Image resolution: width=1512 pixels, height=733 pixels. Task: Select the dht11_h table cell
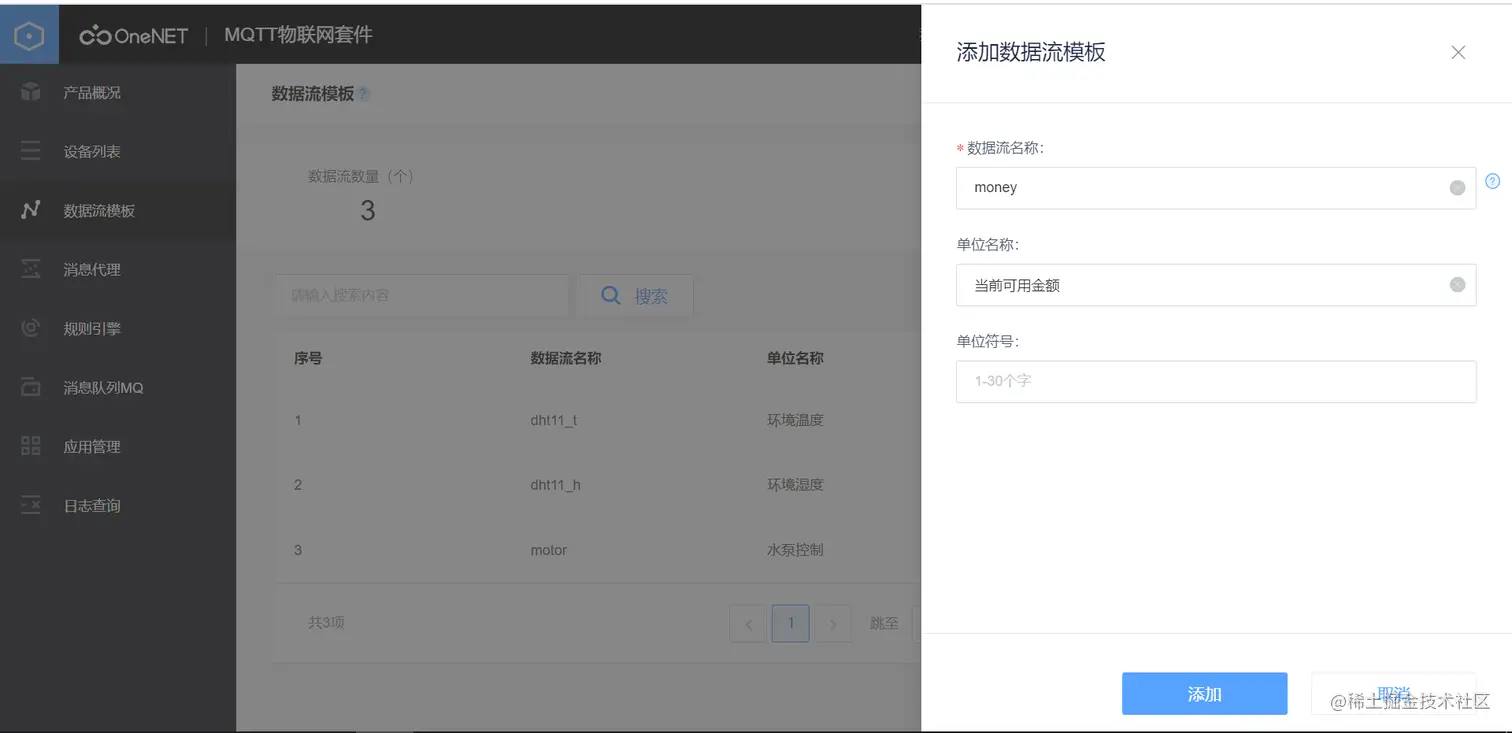tap(555, 485)
